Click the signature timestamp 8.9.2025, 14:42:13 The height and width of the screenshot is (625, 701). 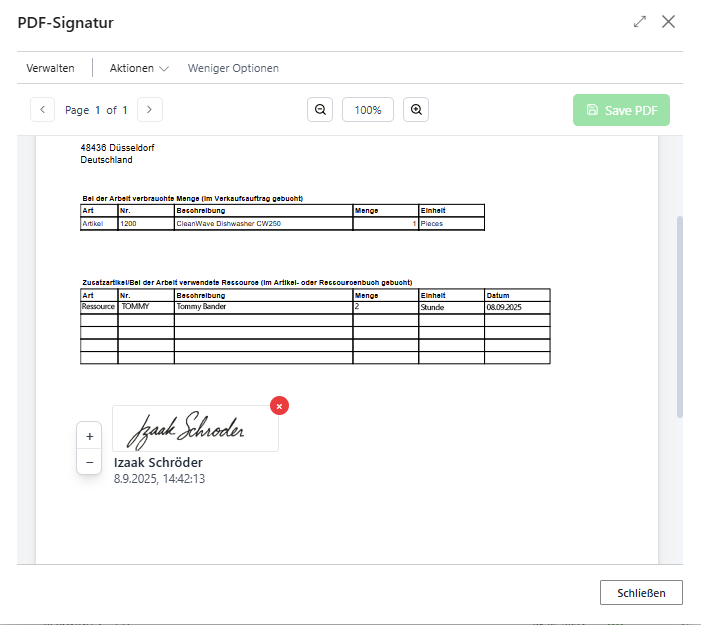(x=159, y=479)
